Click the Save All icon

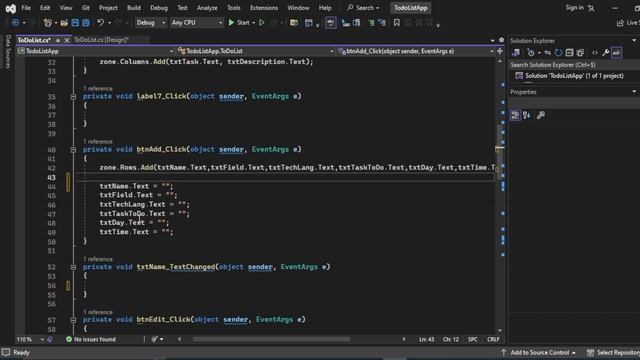pyautogui.click(x=86, y=23)
